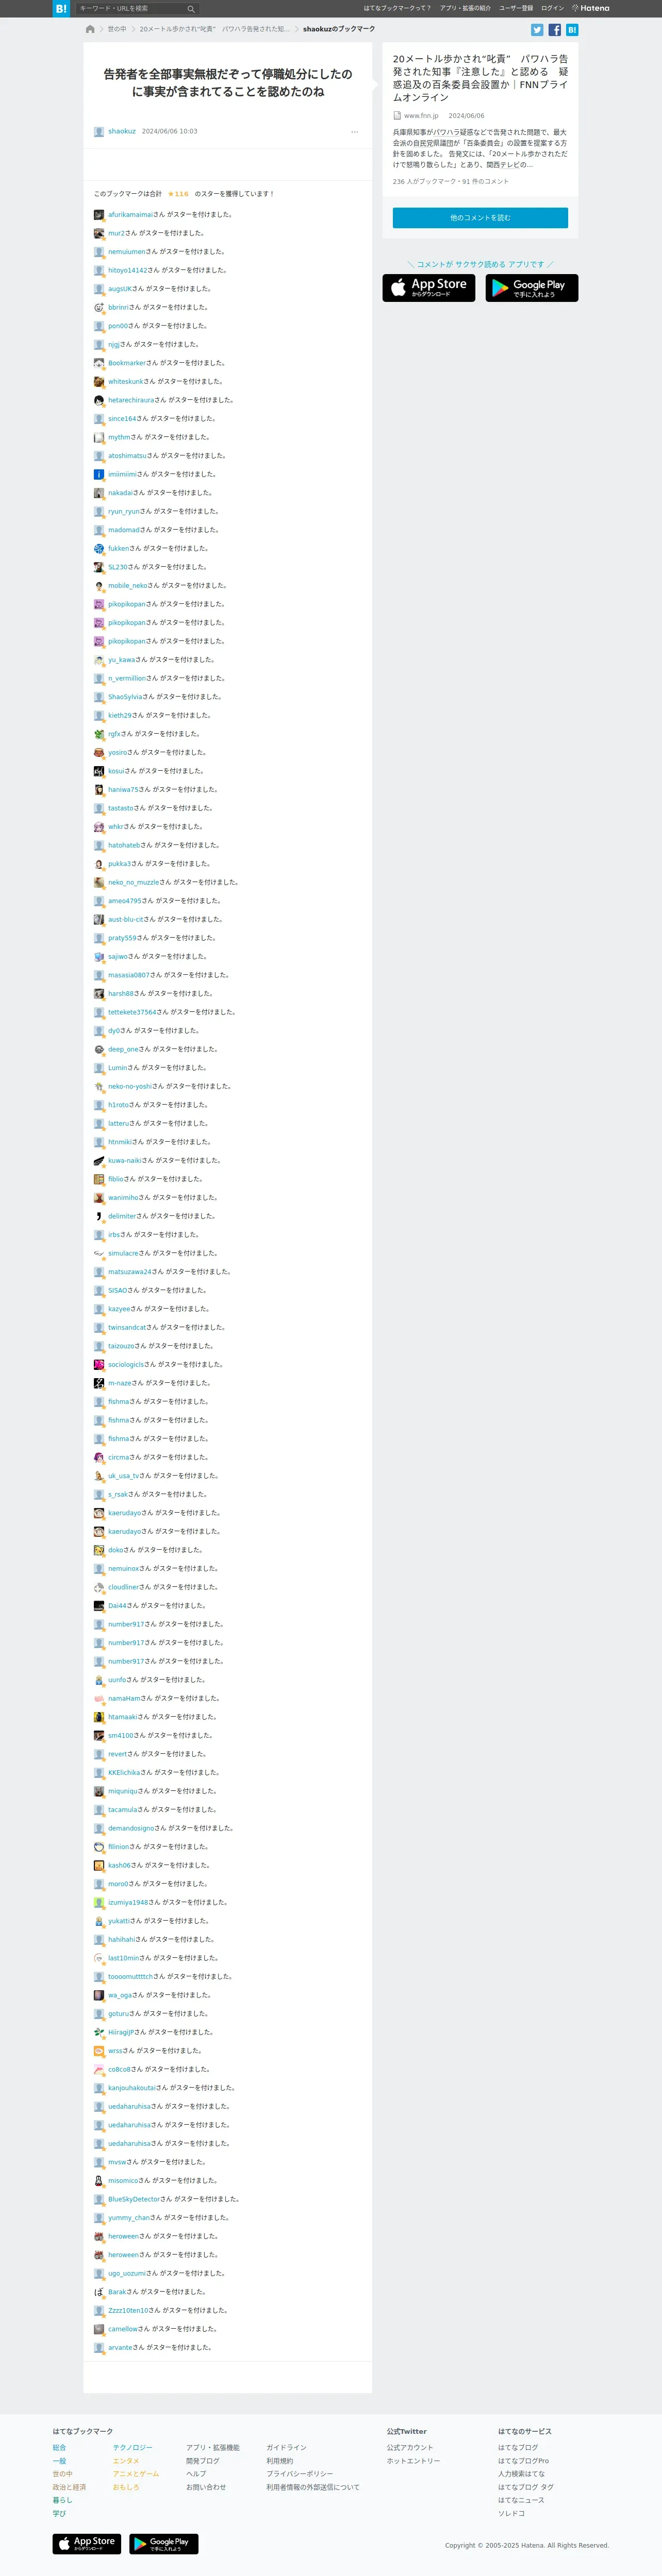Screen dimensions: 662x2576
Task: Click the search magnifier icon
Action: click(x=191, y=8)
